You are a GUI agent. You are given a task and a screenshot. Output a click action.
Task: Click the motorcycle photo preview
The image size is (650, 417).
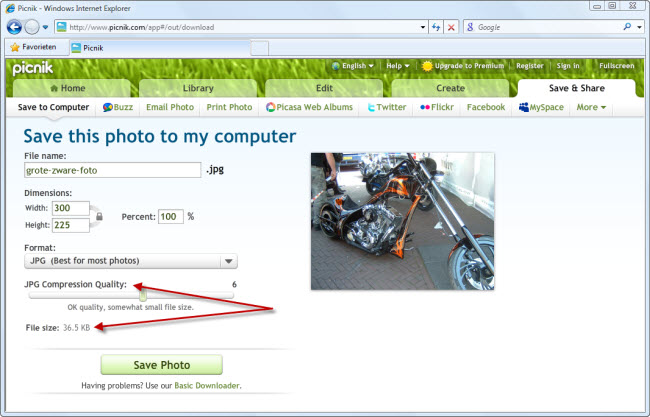403,221
